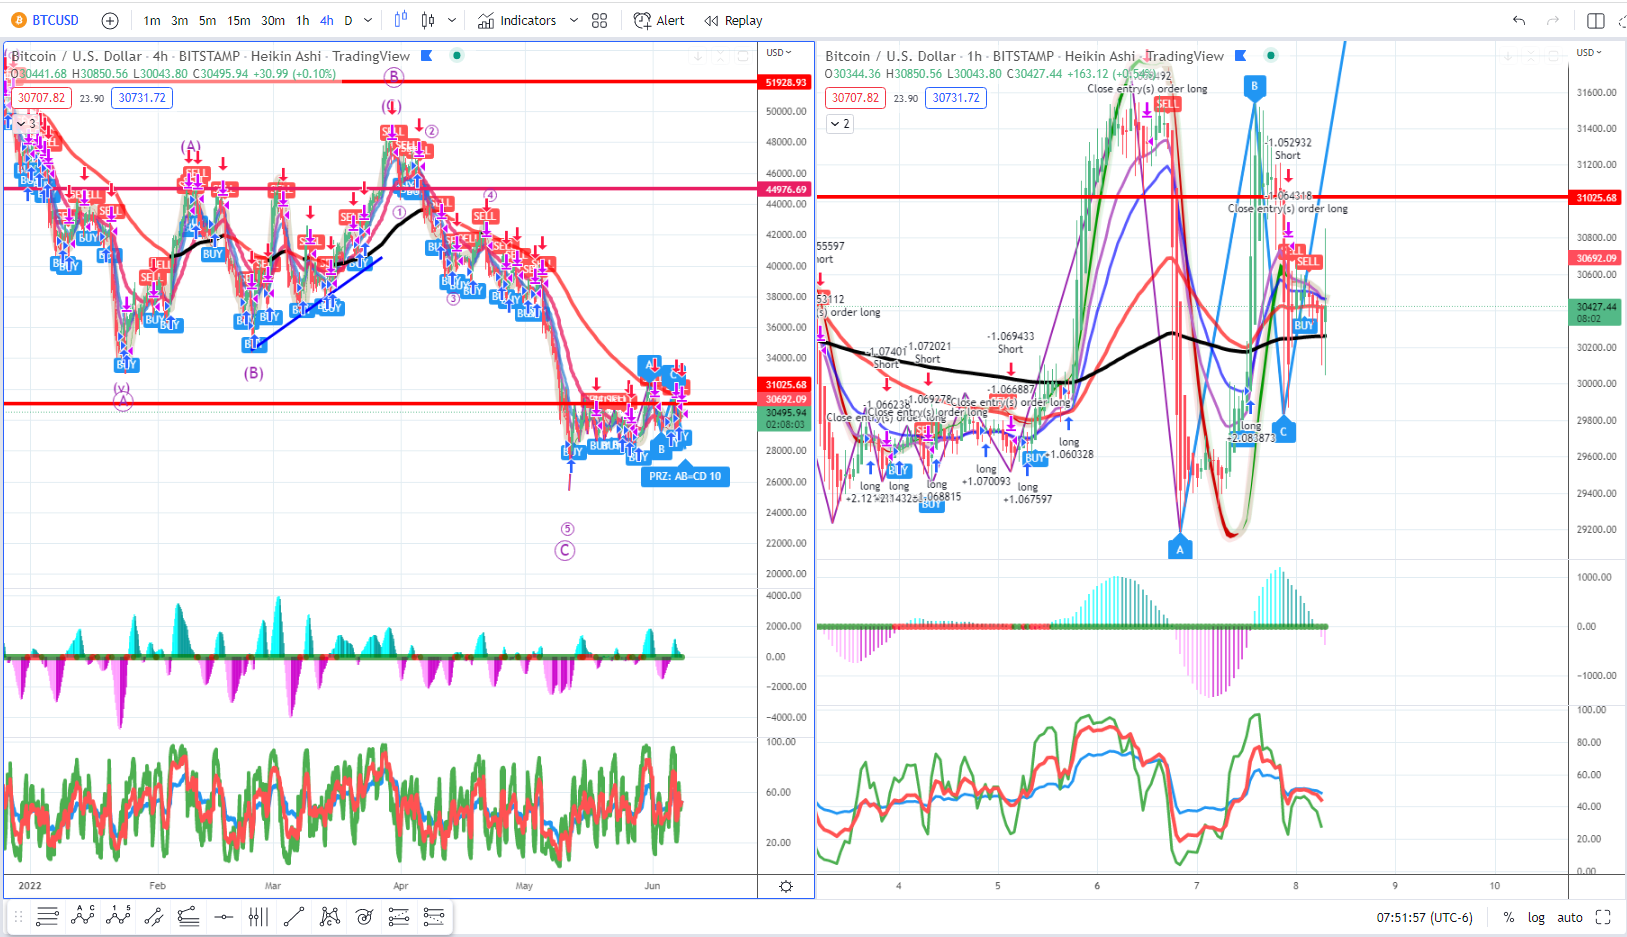Viewport: 1627px width, 937px height.
Task: Select the ABC Elliott correction wave tool
Action: [x=83, y=916]
